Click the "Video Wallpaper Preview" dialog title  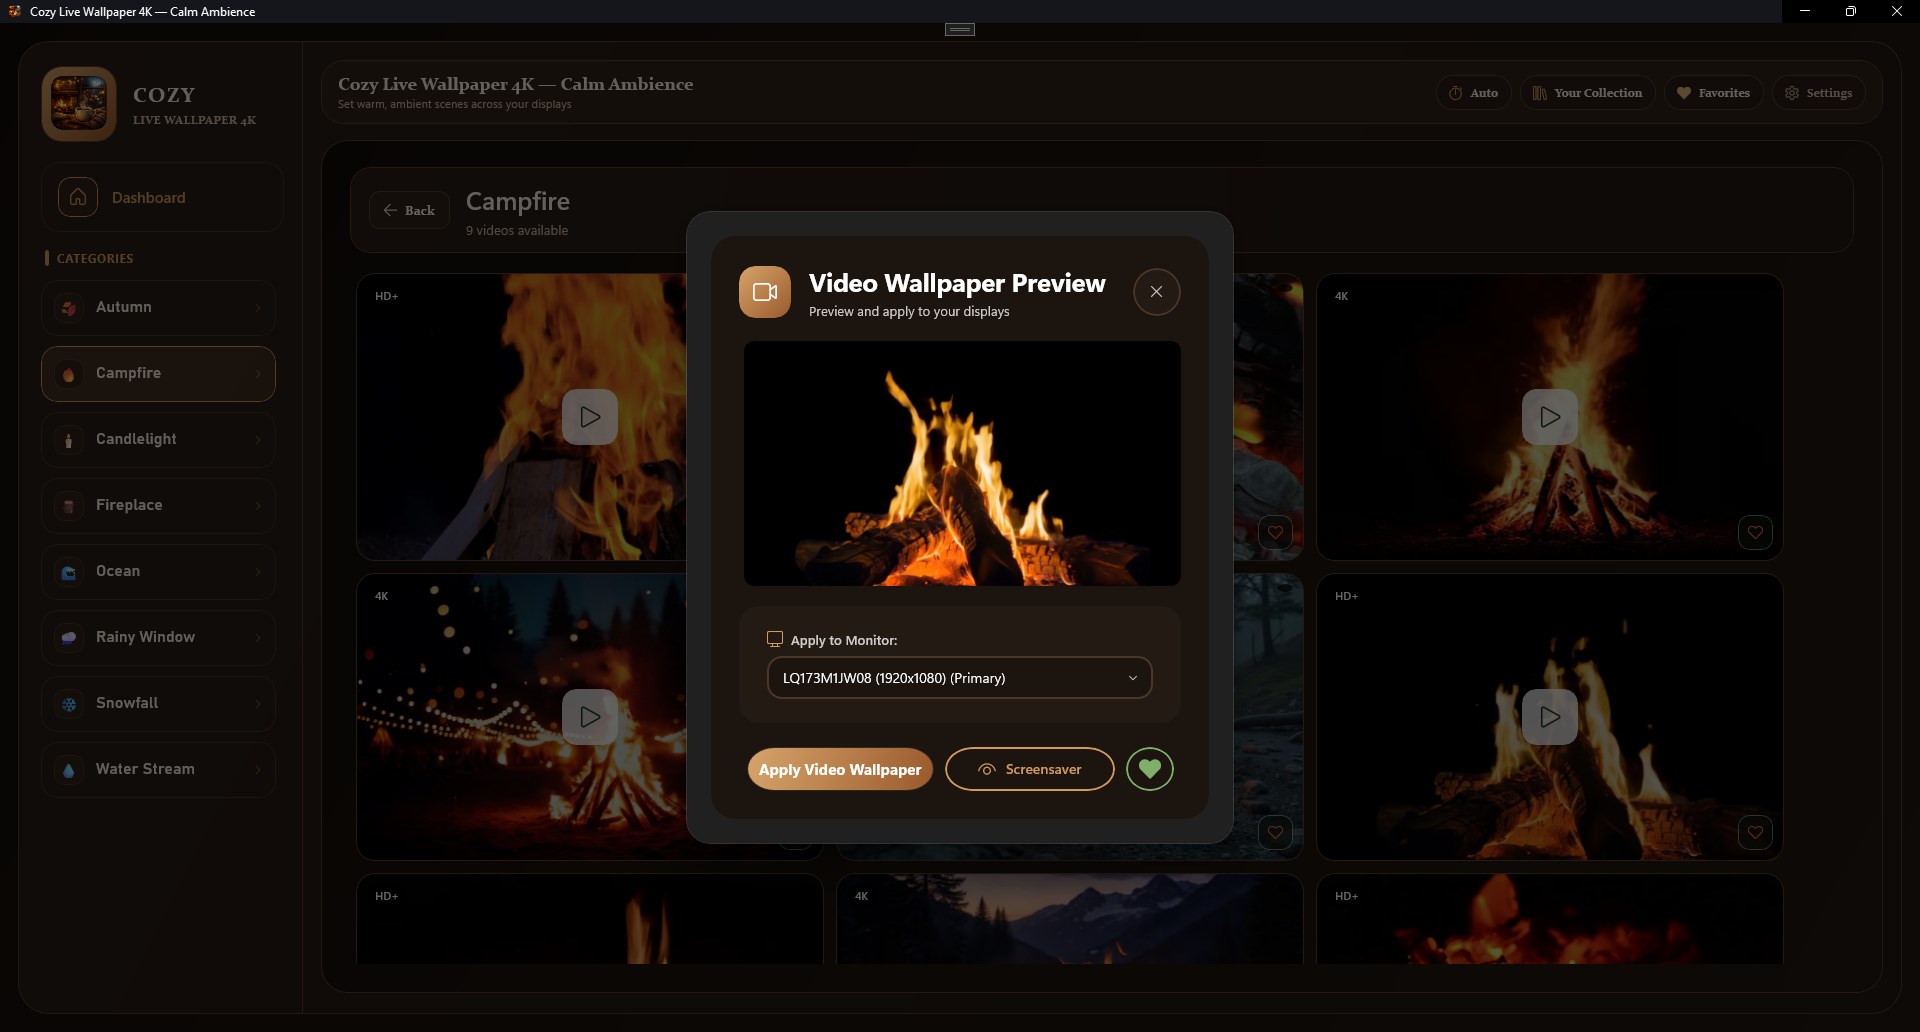coord(957,284)
